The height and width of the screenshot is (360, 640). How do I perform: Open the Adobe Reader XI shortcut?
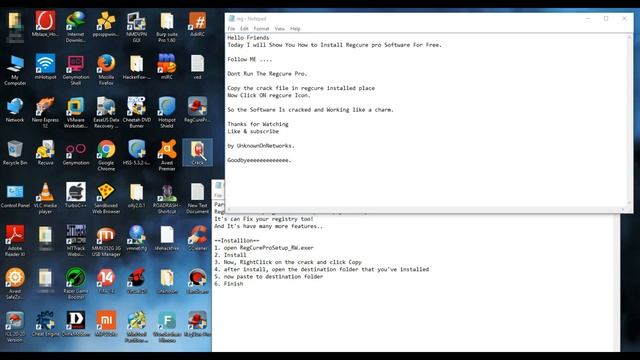pyautogui.click(x=15, y=241)
